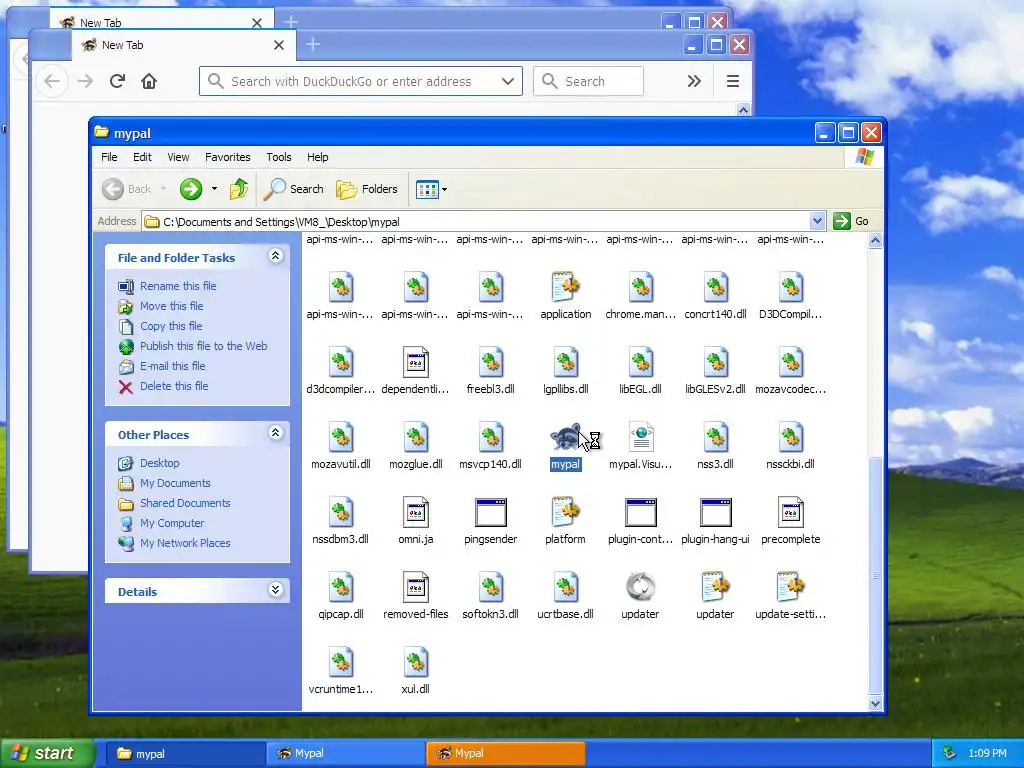Click Mypal address bar search field
The width and height of the screenshot is (1024, 768).
click(x=361, y=82)
